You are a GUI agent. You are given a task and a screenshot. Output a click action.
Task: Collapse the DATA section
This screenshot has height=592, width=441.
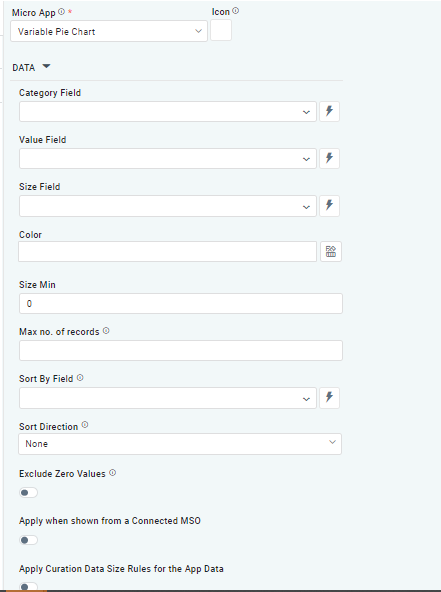tap(46, 67)
